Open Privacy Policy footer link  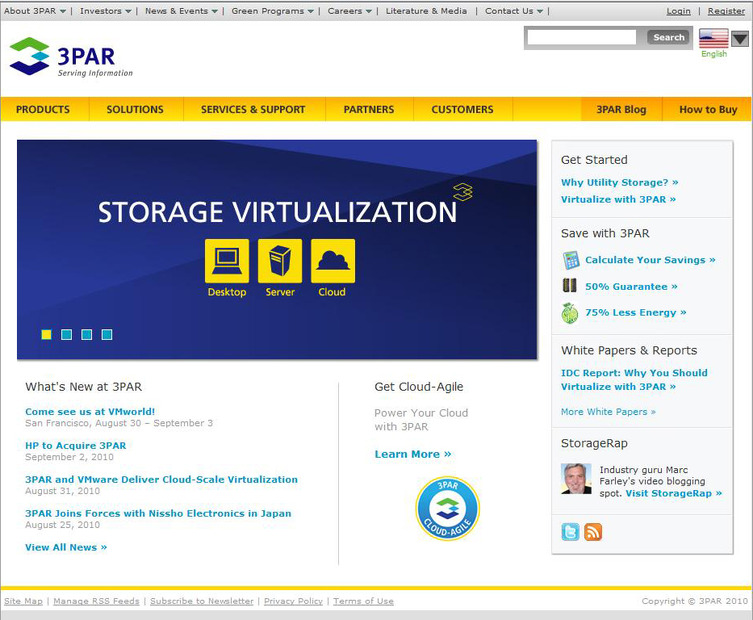click(x=293, y=601)
